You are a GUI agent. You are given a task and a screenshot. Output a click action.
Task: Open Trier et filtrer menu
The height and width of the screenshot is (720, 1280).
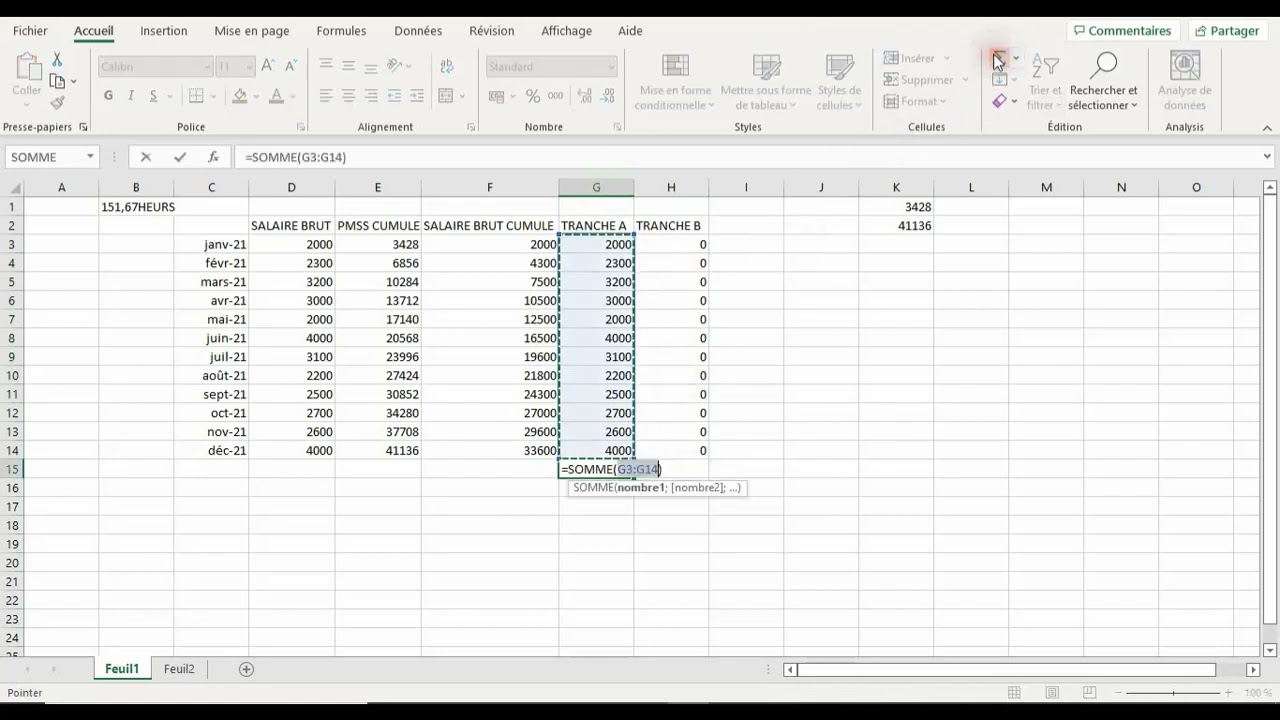(x=1045, y=81)
